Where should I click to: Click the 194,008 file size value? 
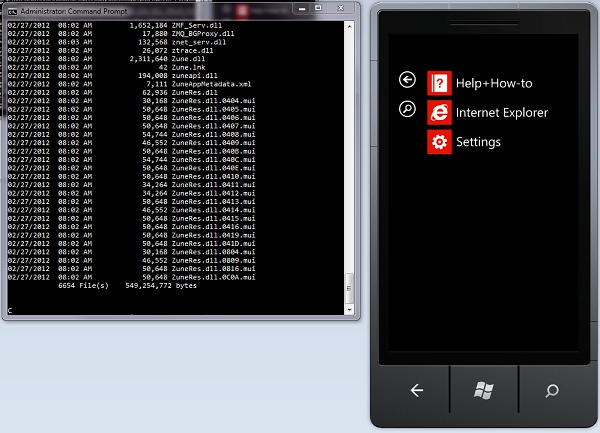point(153,76)
